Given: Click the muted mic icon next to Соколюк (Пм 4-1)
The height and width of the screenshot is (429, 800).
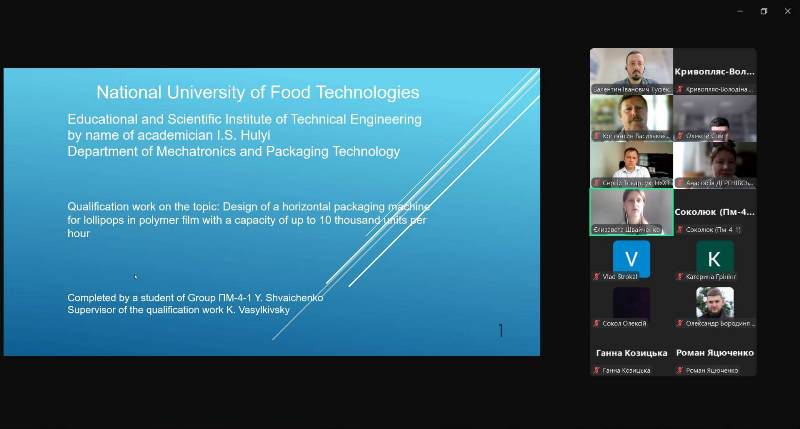Looking at the screenshot, I should tap(680, 230).
